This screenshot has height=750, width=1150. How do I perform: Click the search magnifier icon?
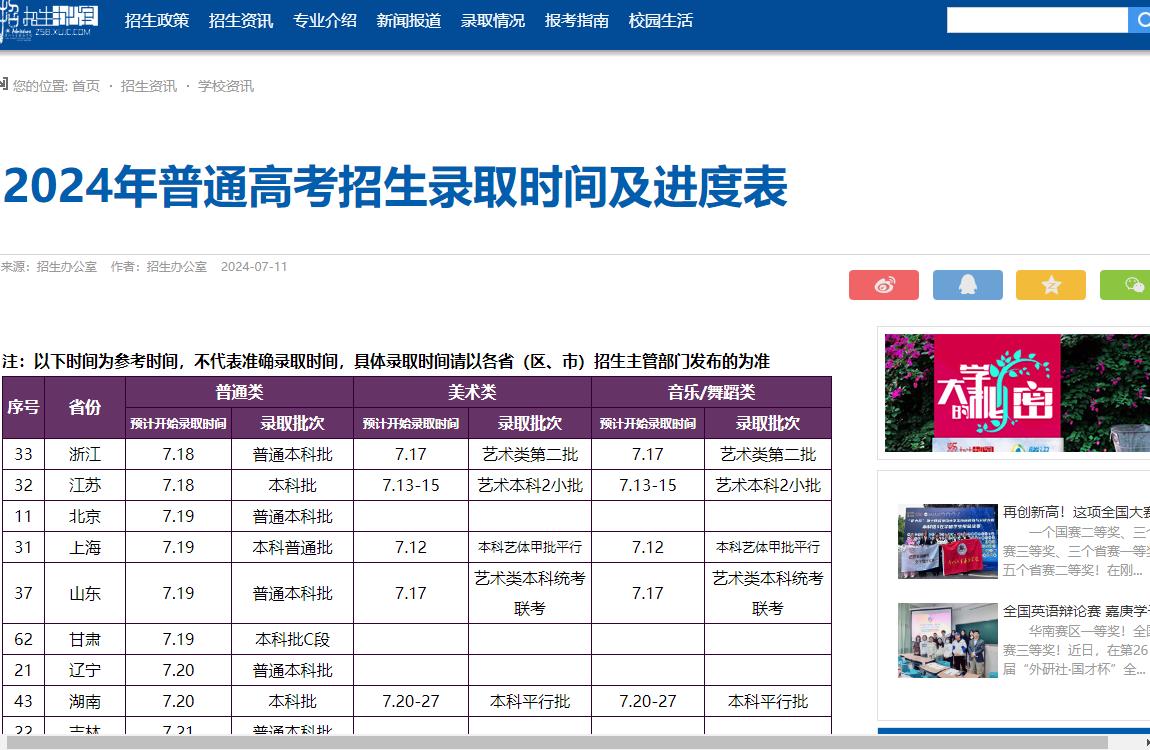tap(1141, 19)
